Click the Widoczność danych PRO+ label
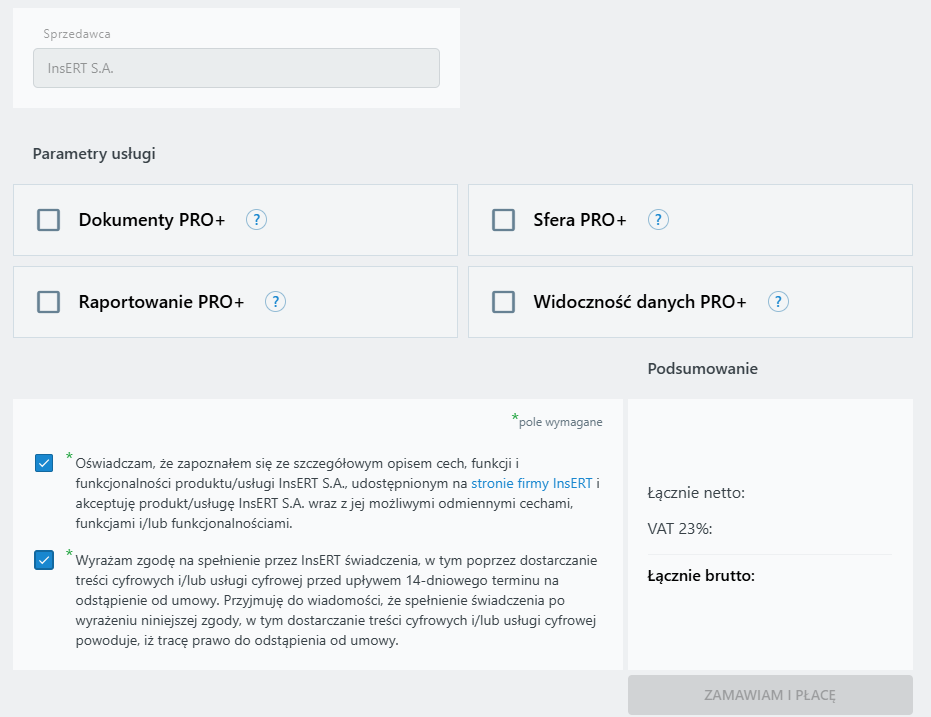Viewport: 931px width, 717px height. 640,302
